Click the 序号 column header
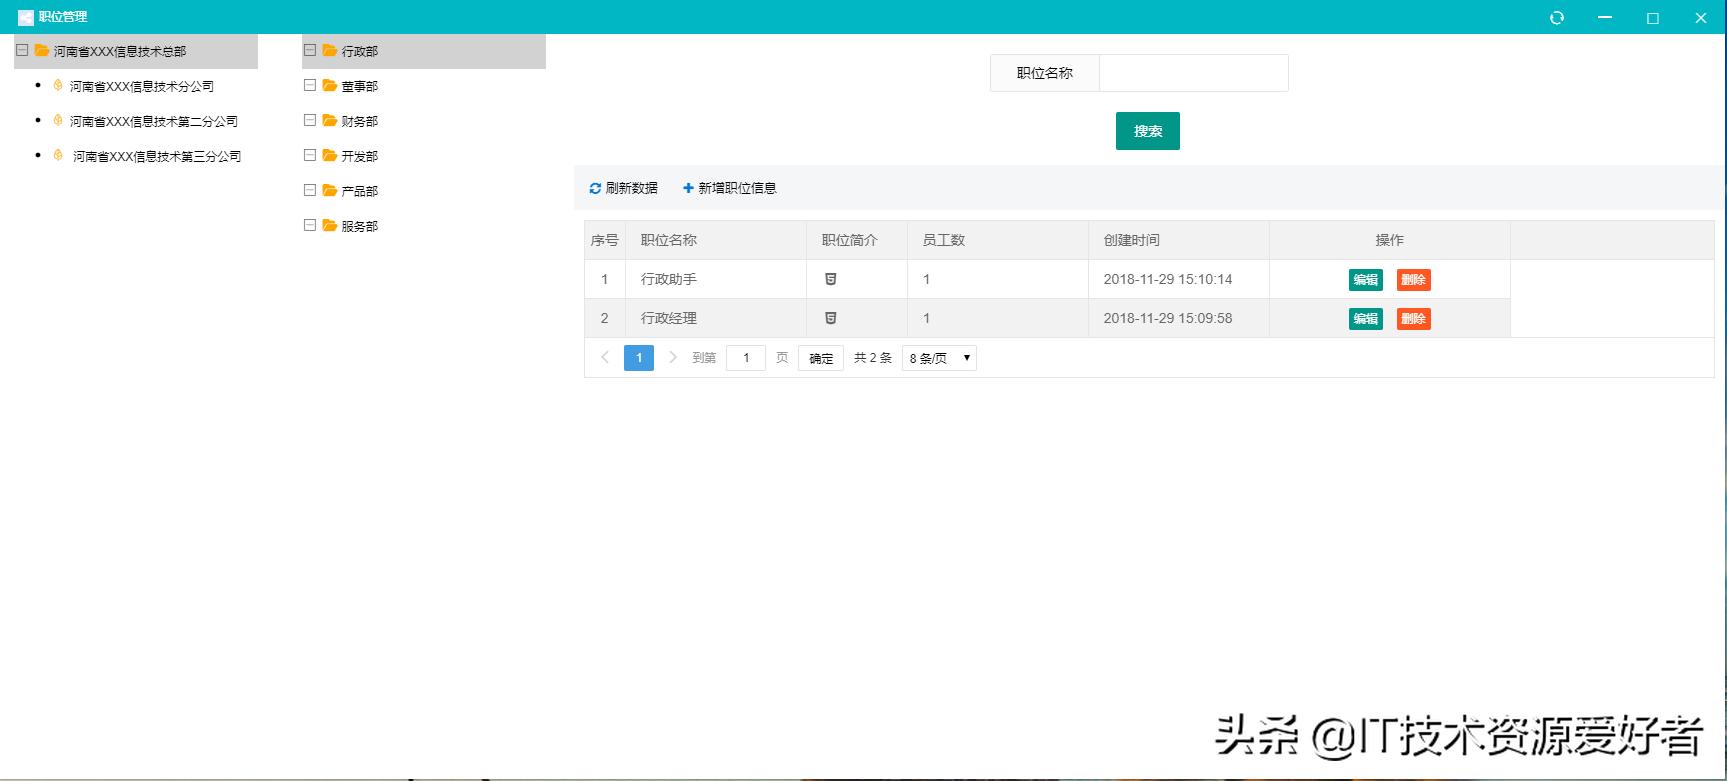The image size is (1727, 781). pos(605,240)
